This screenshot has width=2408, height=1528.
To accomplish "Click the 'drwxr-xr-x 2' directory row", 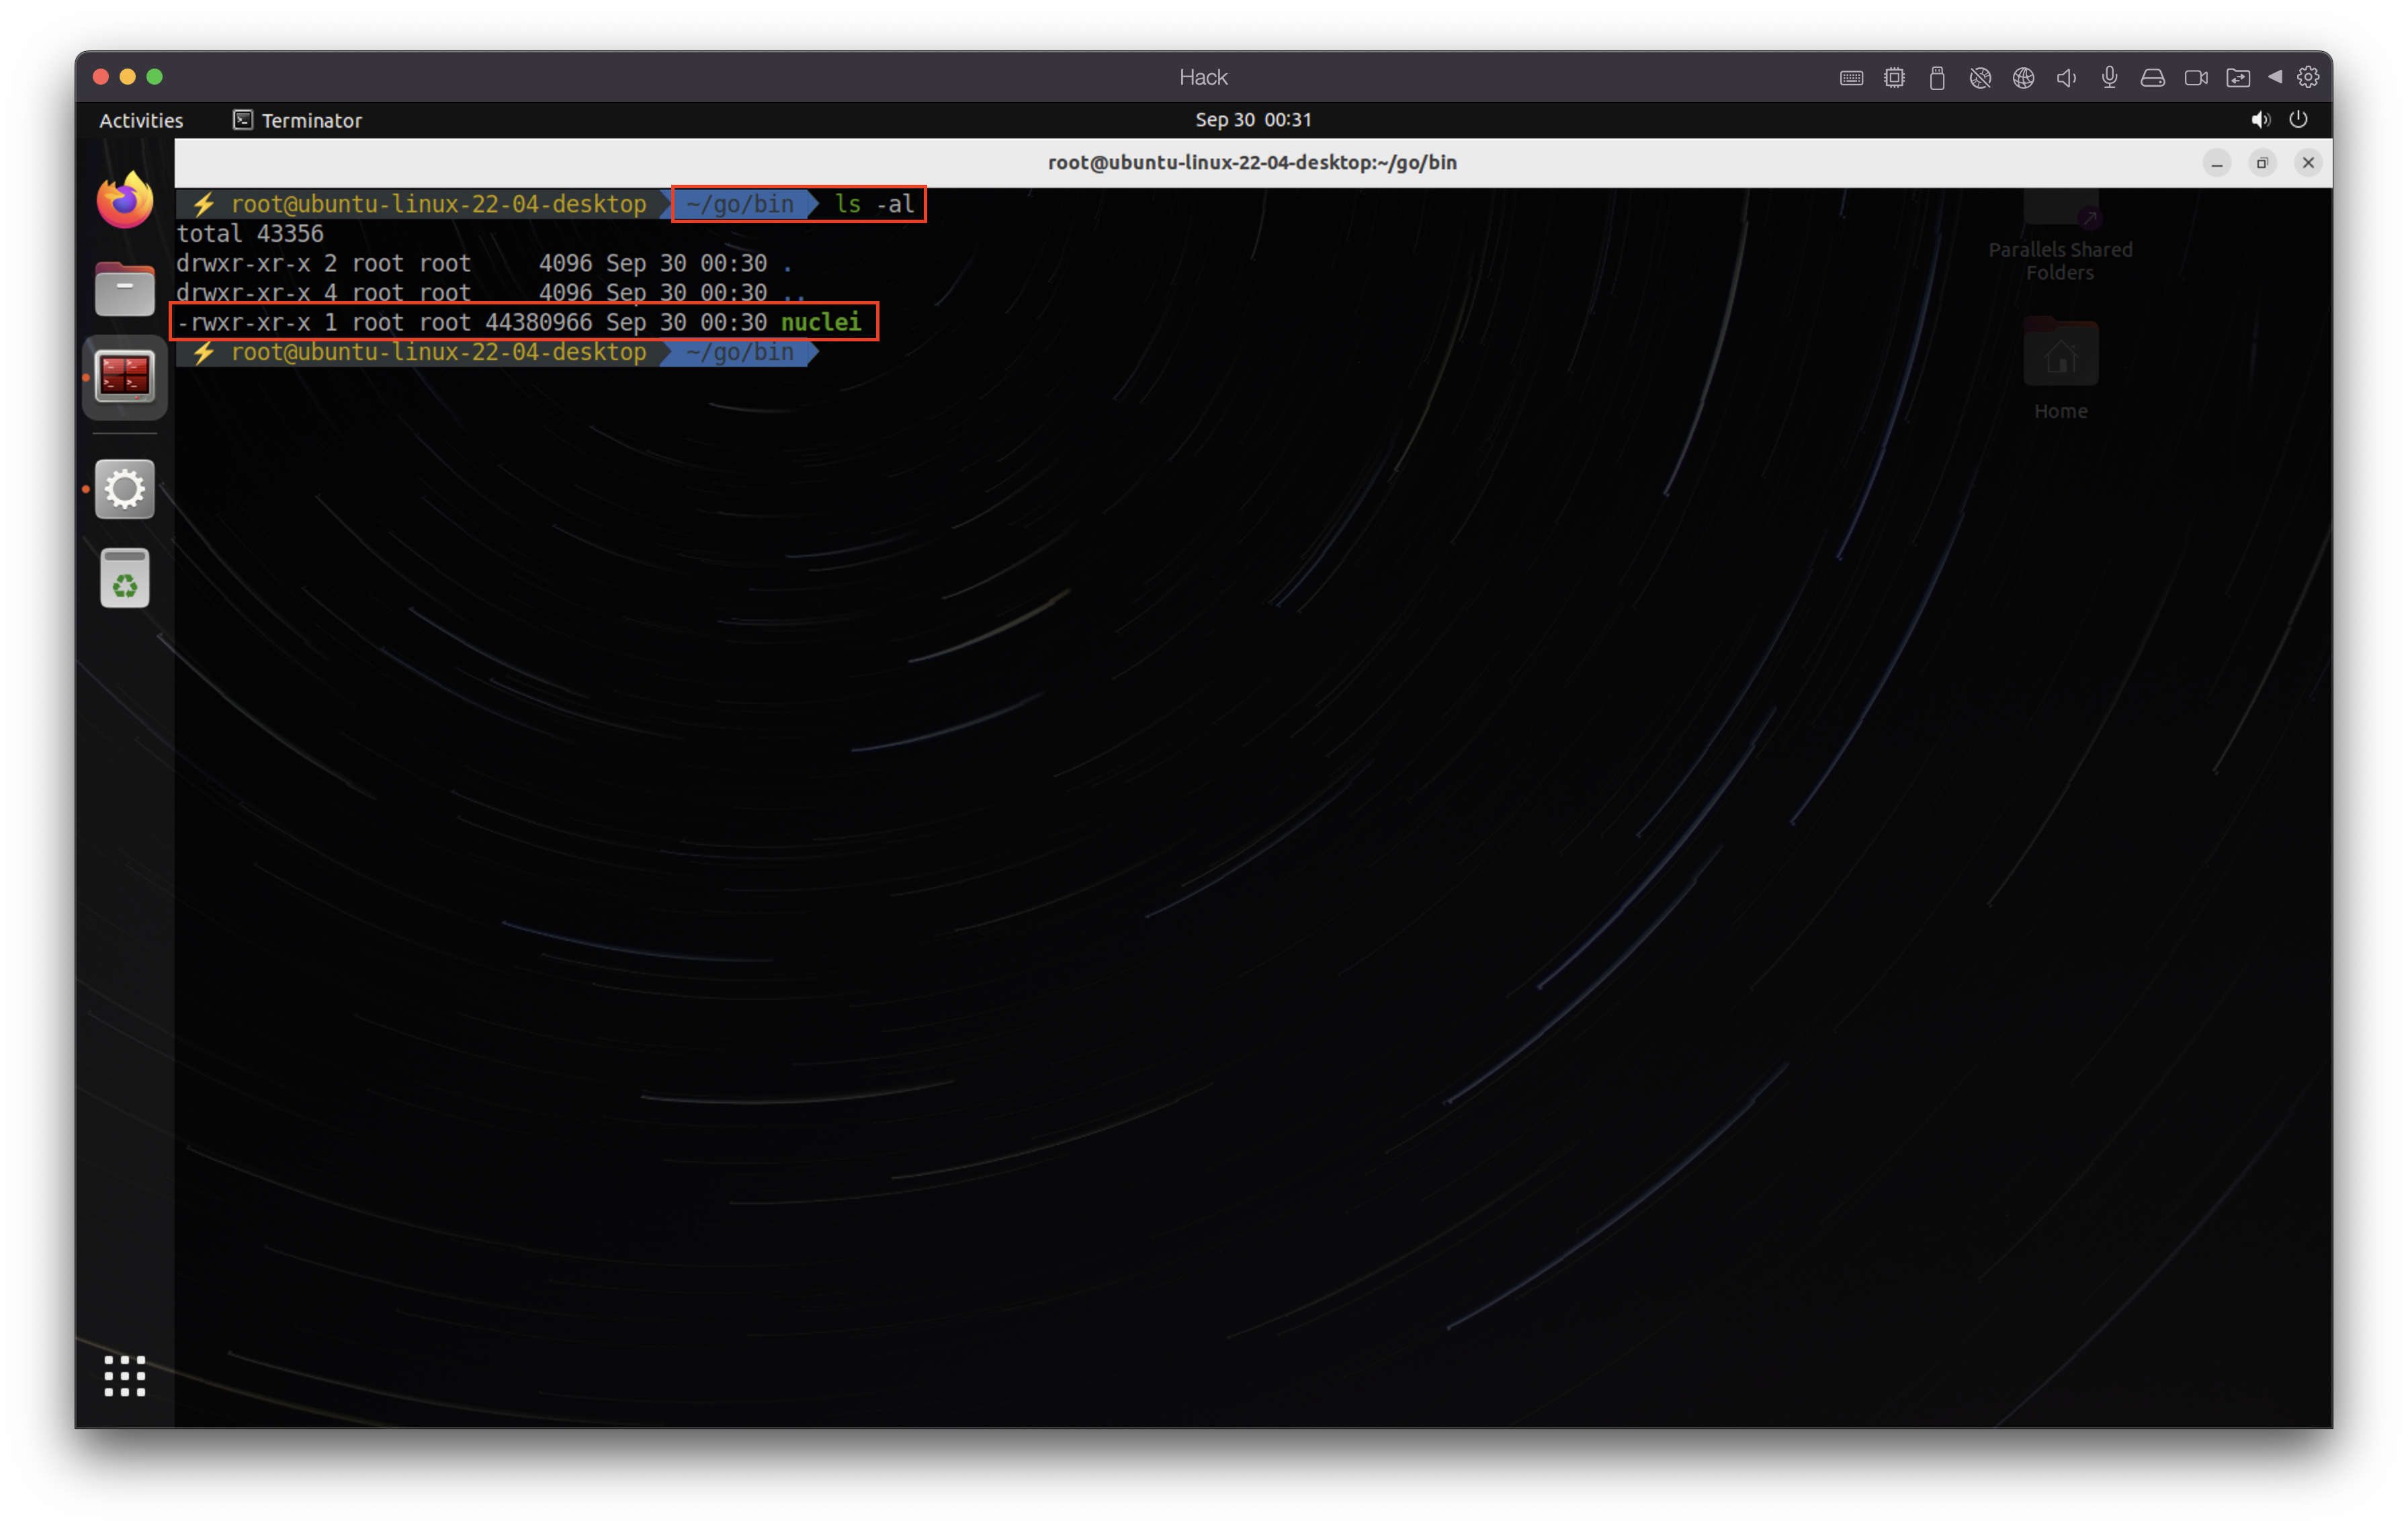I will [x=484, y=263].
